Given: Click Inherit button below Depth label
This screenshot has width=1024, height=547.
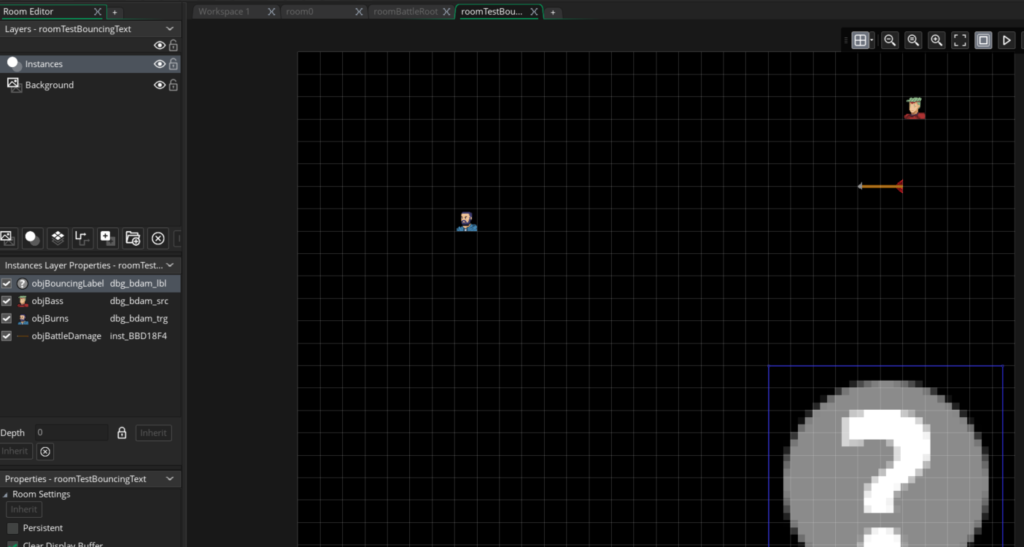Looking at the screenshot, I should [x=15, y=451].
